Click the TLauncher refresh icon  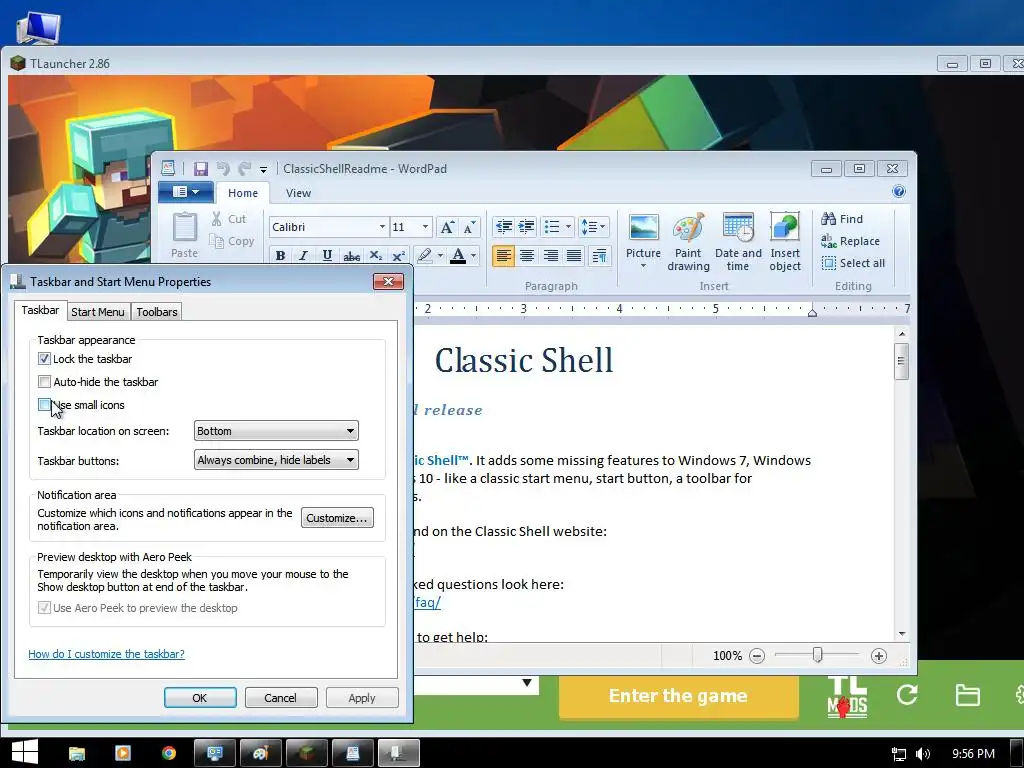(x=907, y=694)
